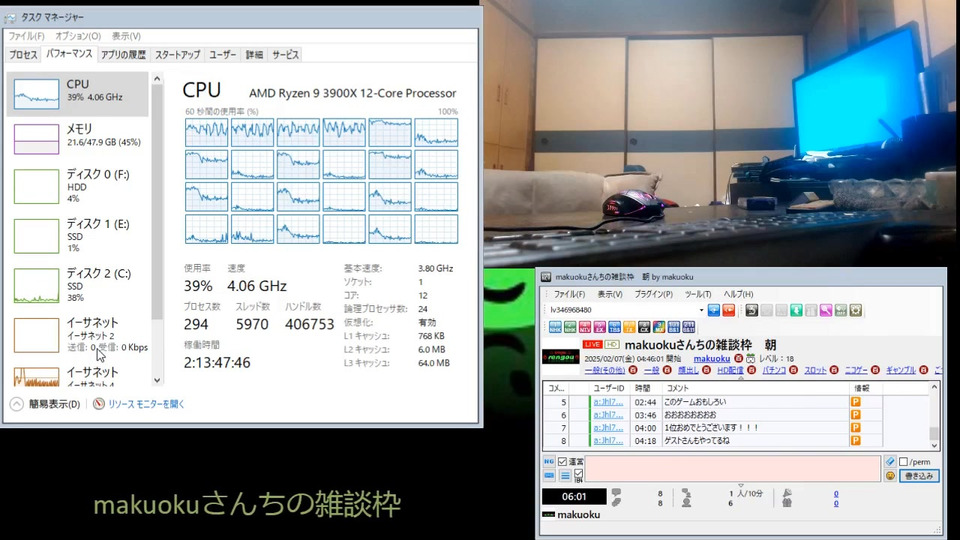960x540 pixels.
Task: Click the ニコゲー tag link
Action: click(856, 370)
